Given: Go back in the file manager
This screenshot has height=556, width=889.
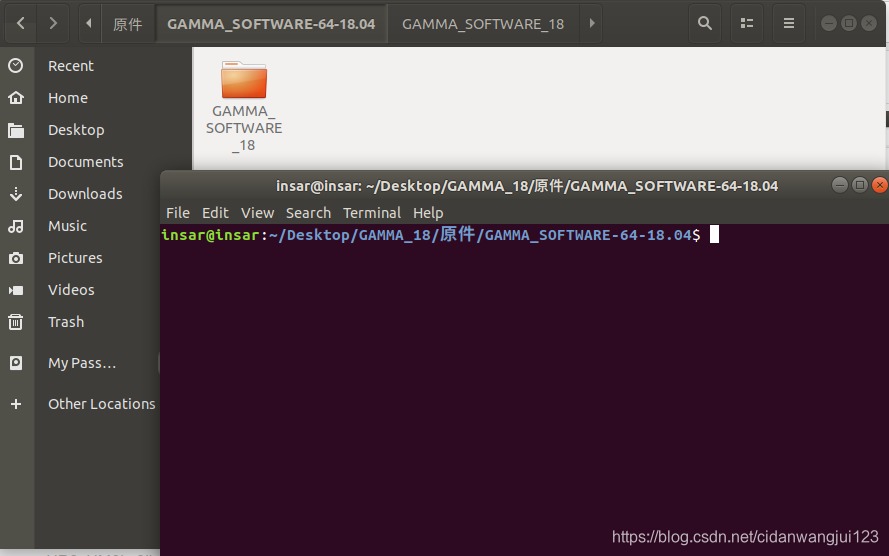Looking at the screenshot, I should click(21, 23).
